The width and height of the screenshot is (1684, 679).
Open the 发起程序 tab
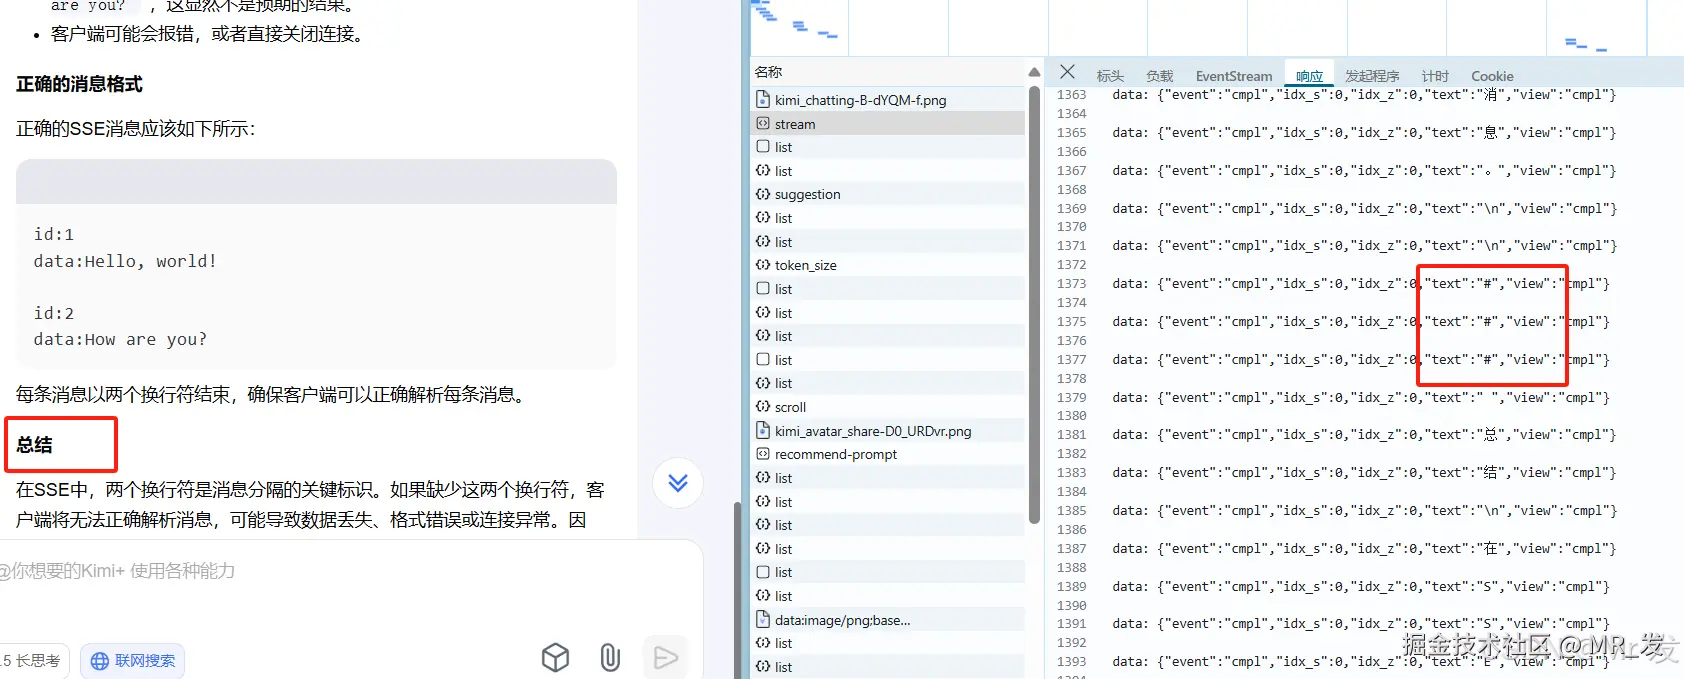(x=1372, y=76)
